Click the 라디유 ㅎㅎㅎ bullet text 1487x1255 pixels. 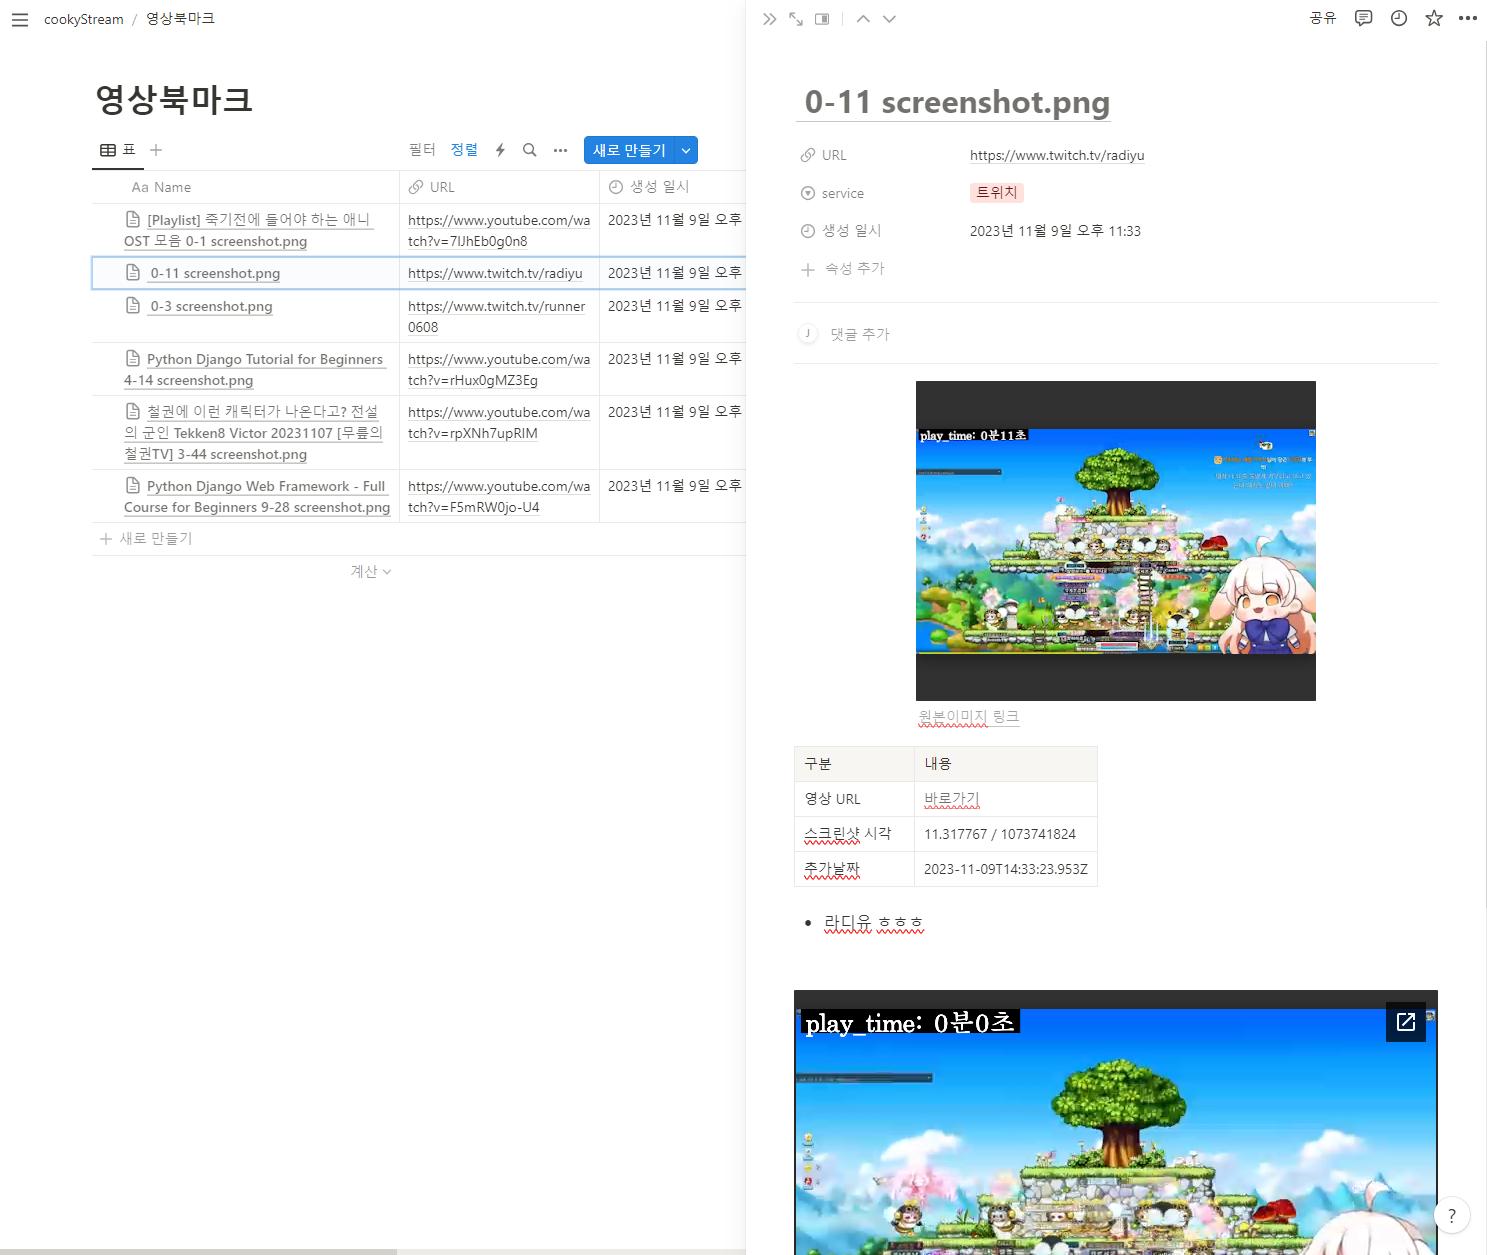pos(874,922)
